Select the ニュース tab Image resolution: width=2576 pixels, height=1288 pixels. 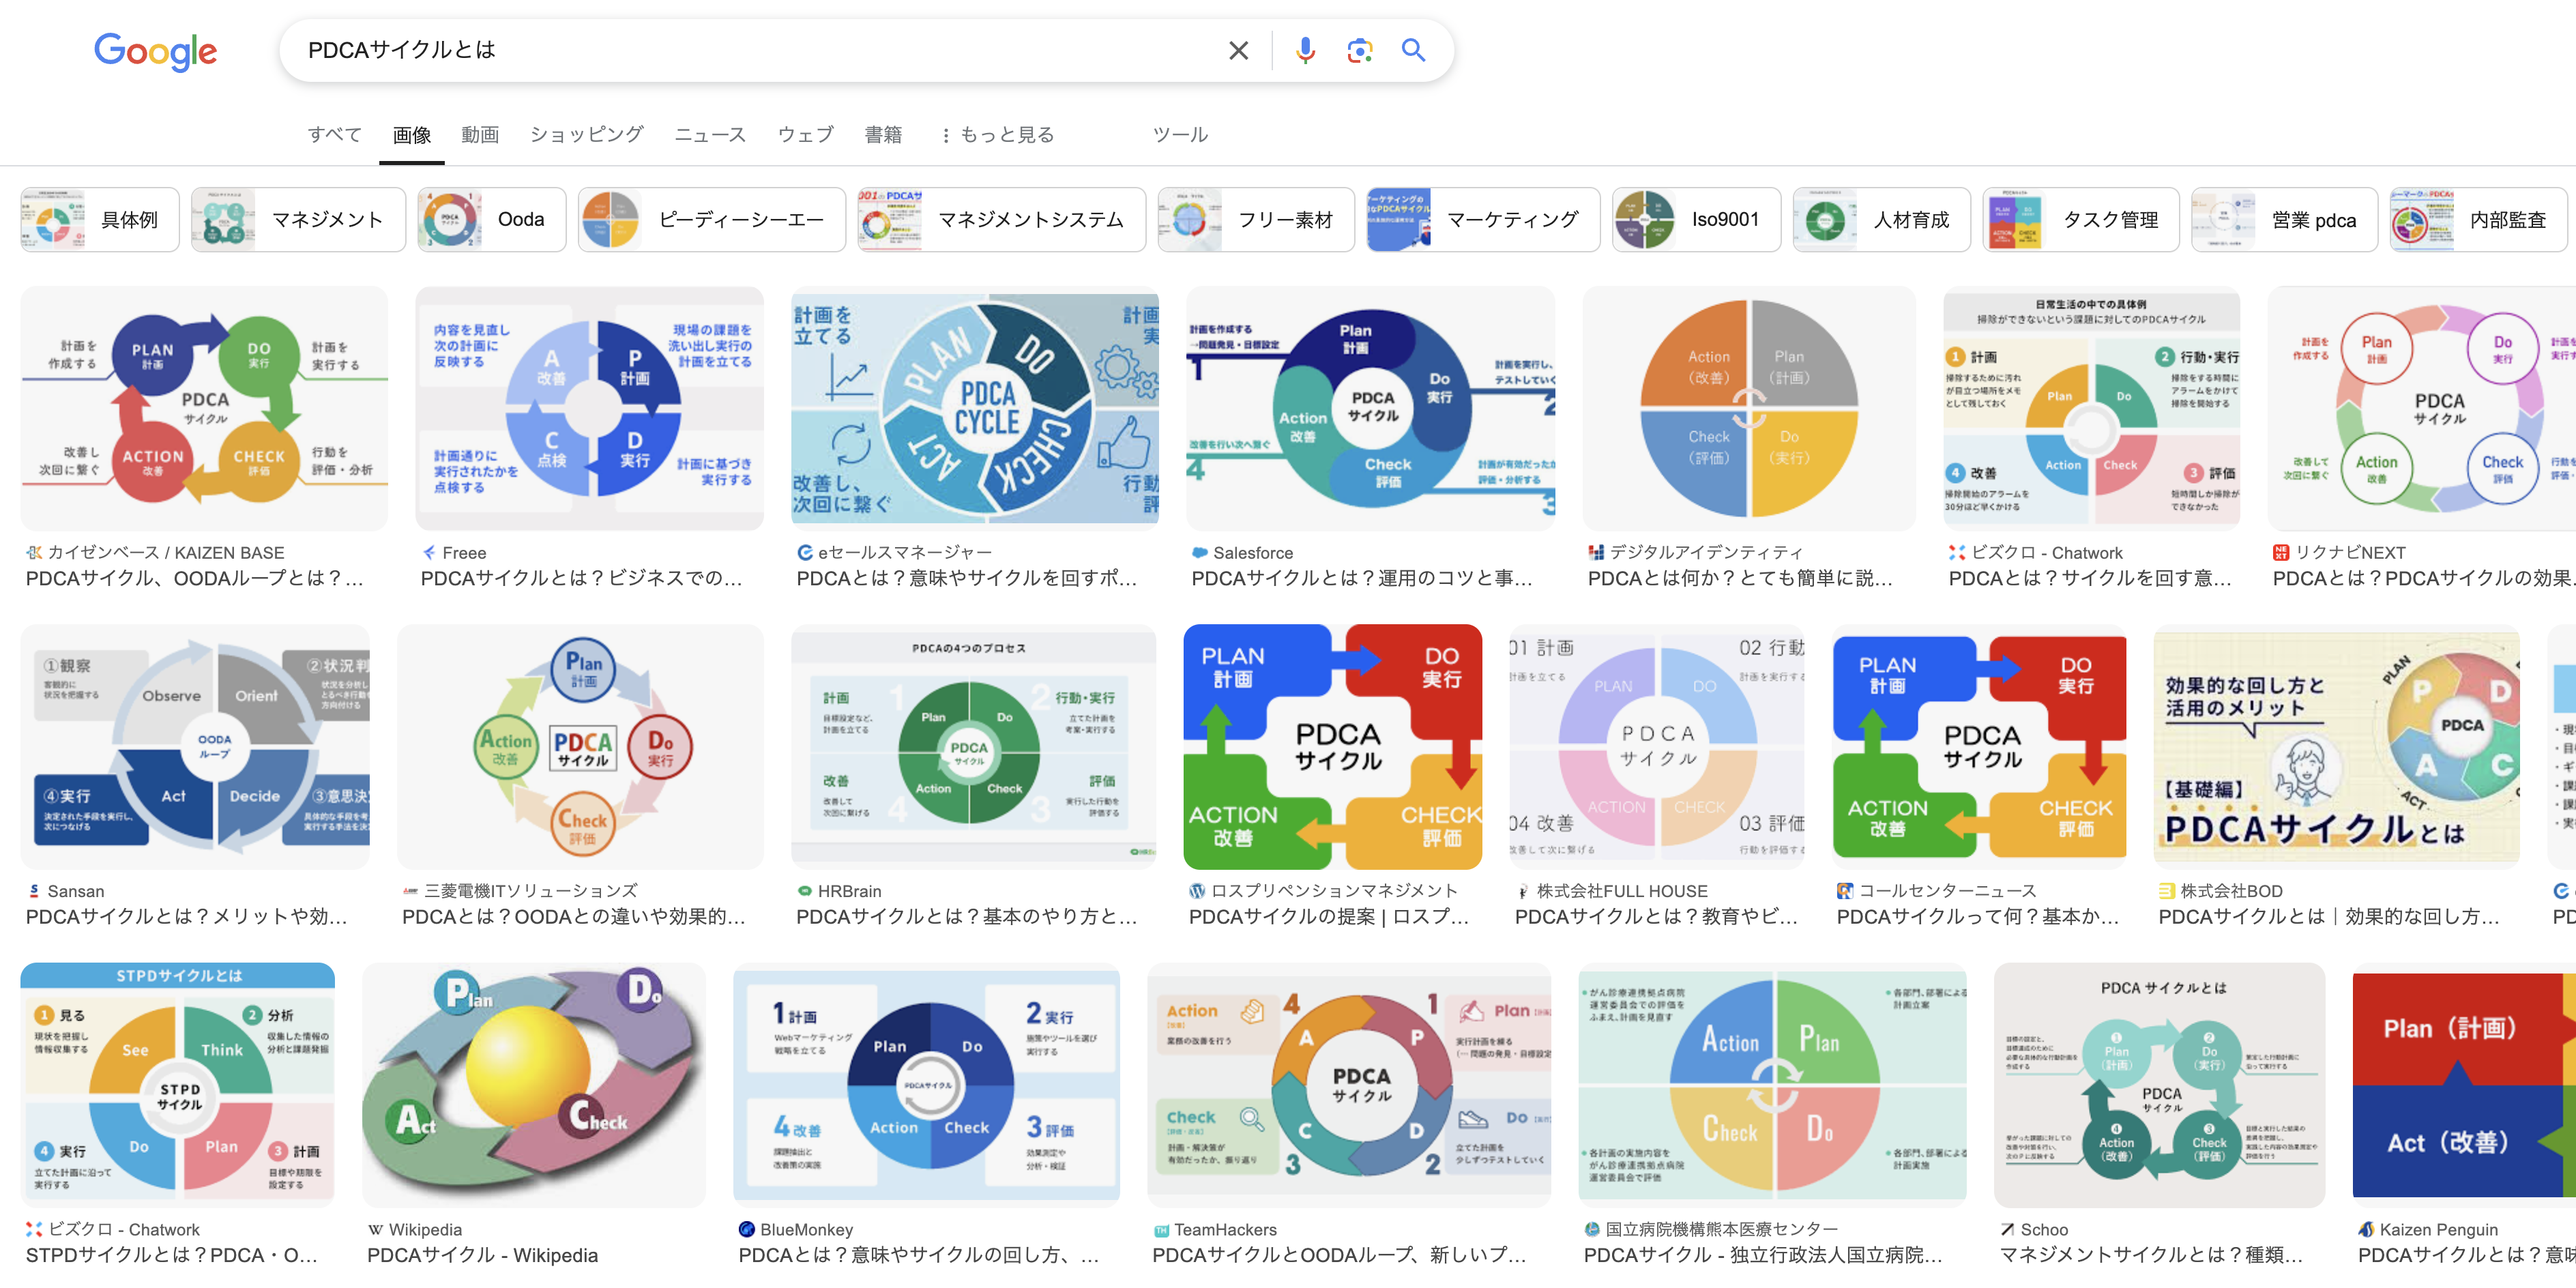[x=709, y=134]
